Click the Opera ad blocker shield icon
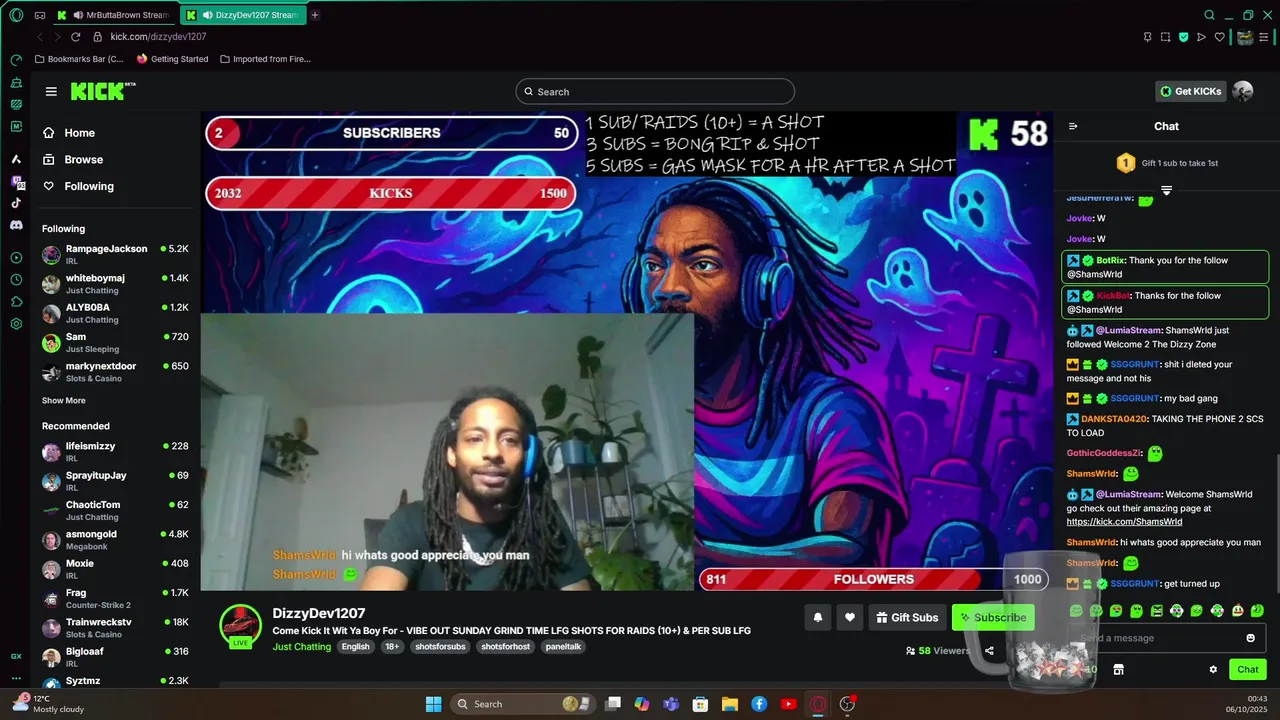 pos(1183,37)
